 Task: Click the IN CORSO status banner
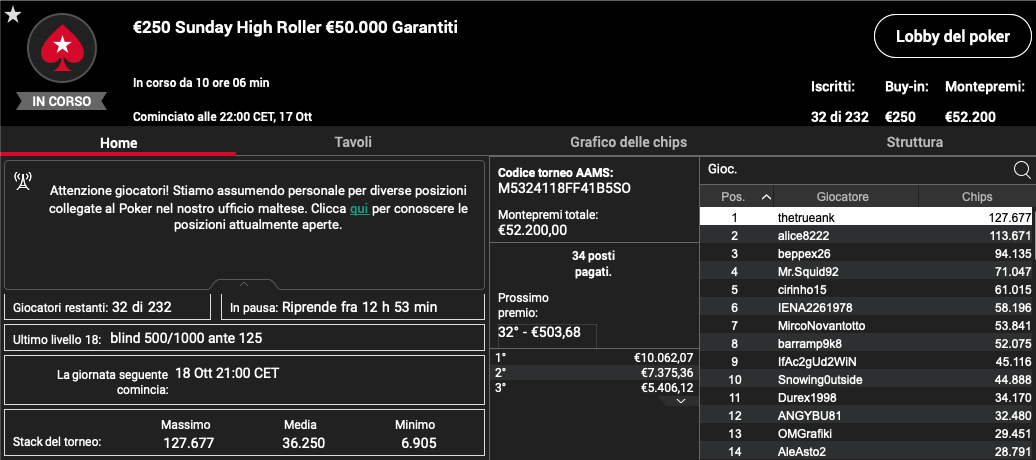(61, 102)
